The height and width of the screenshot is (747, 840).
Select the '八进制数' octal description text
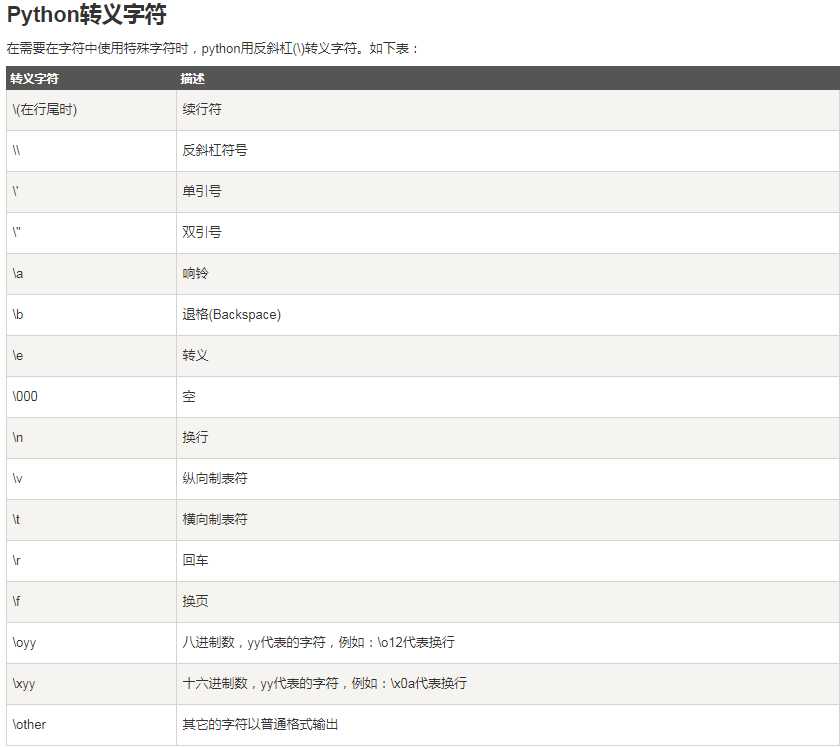(319, 642)
